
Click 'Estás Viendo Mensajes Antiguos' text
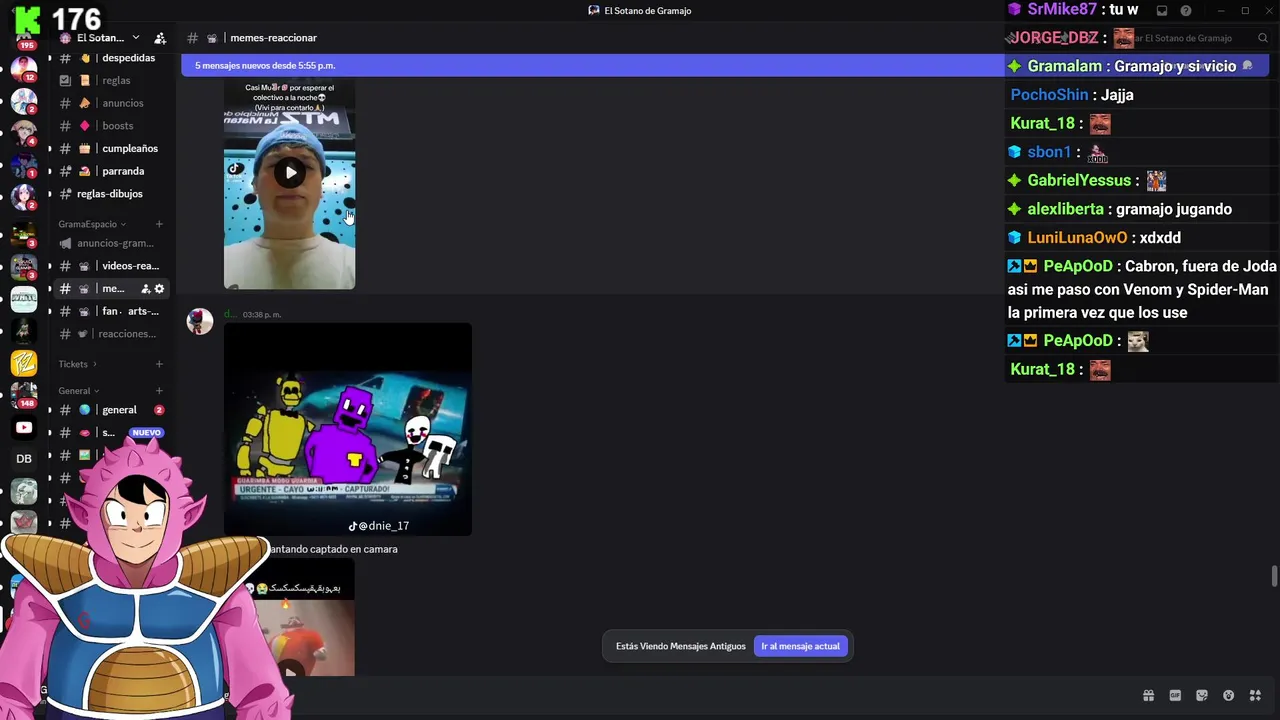click(681, 646)
